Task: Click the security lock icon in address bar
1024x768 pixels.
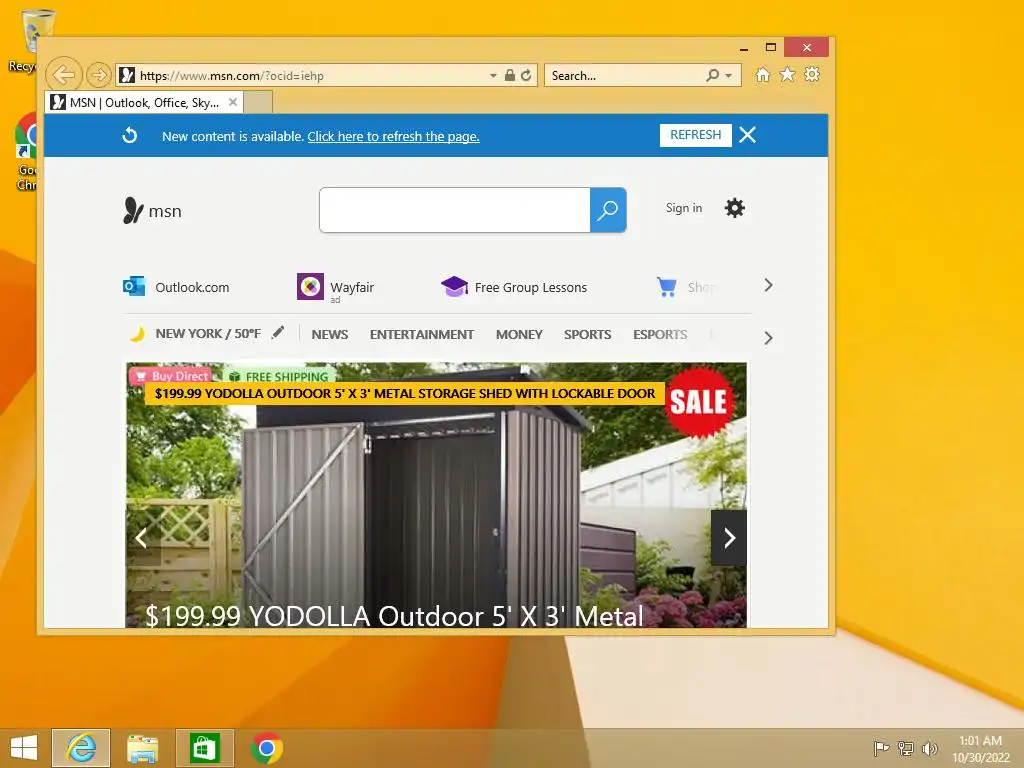Action: pyautogui.click(x=510, y=75)
